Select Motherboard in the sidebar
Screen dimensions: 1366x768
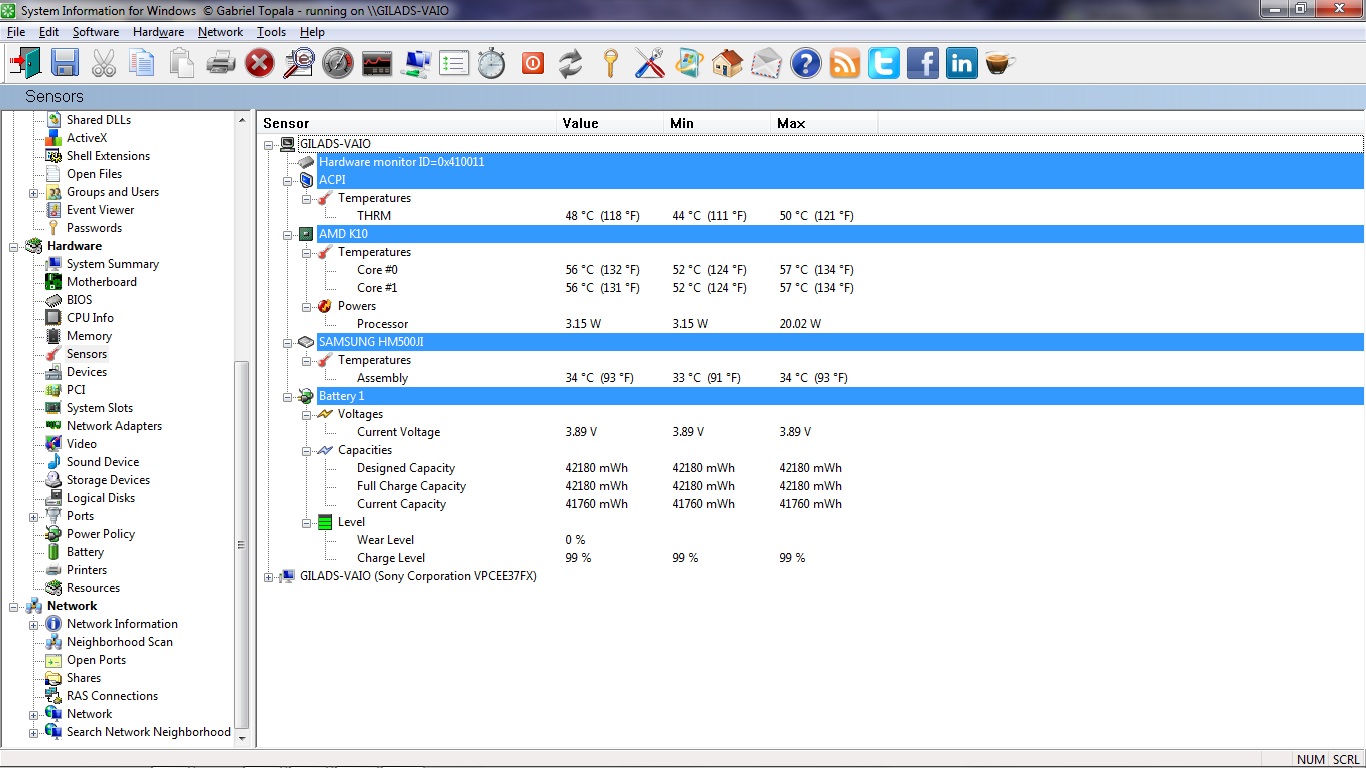101,282
